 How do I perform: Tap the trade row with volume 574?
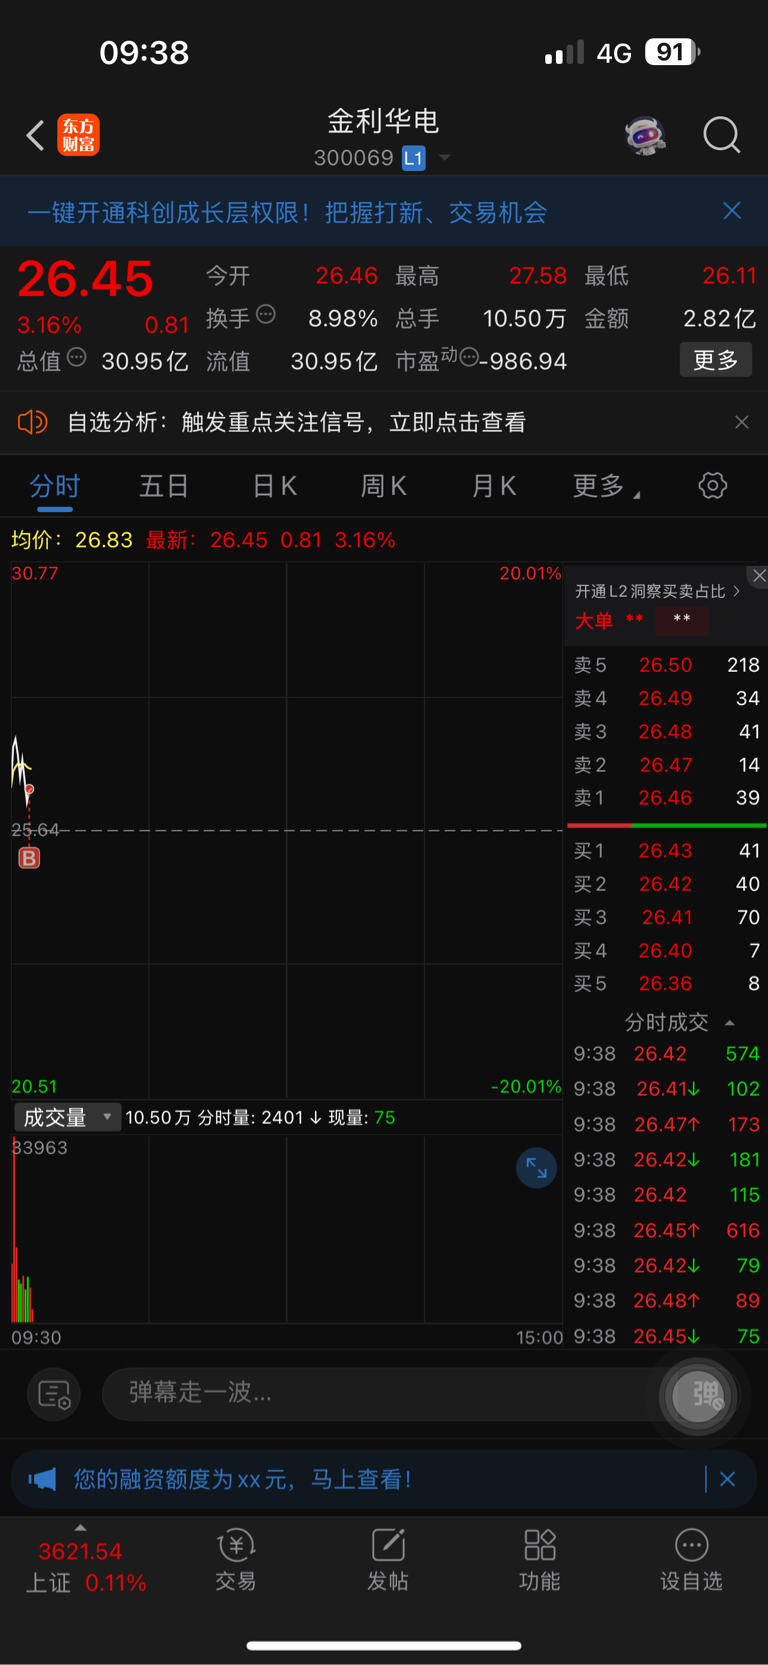point(667,1053)
